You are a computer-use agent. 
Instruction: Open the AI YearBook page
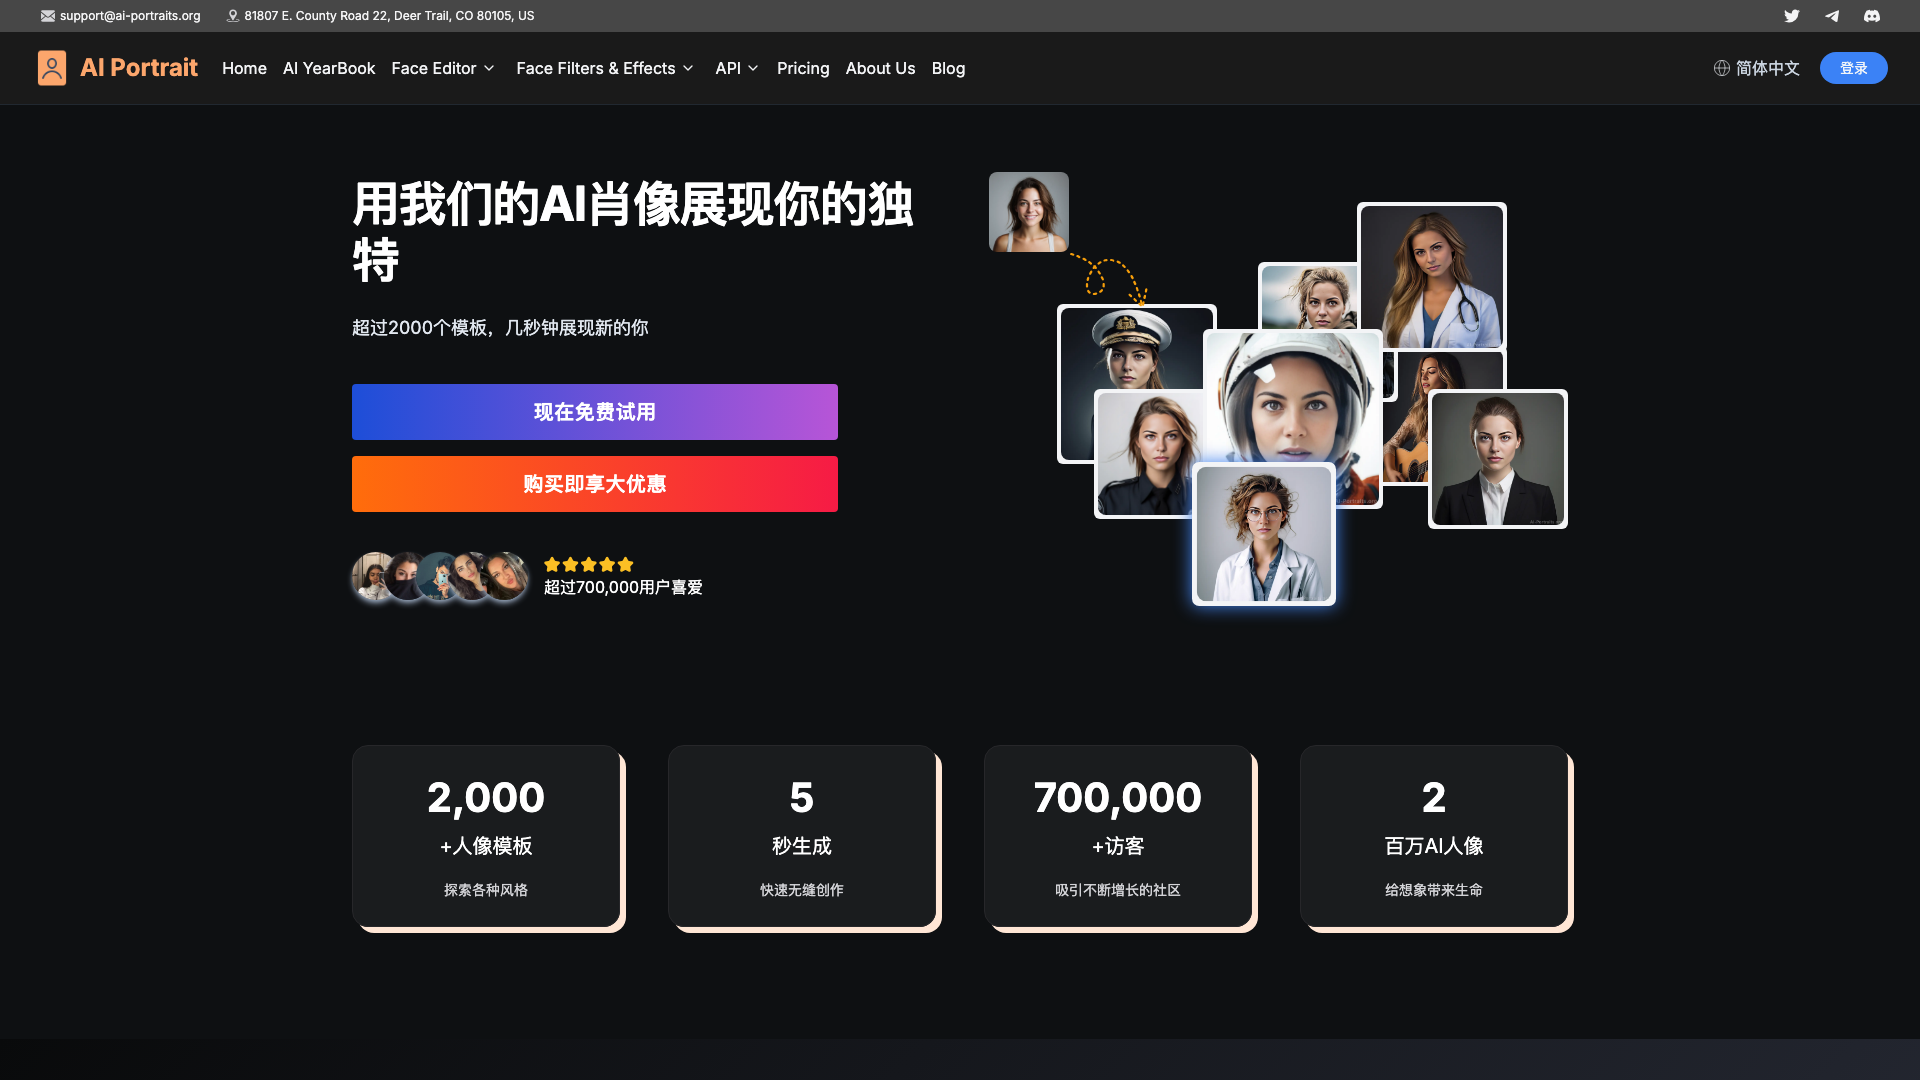[329, 68]
